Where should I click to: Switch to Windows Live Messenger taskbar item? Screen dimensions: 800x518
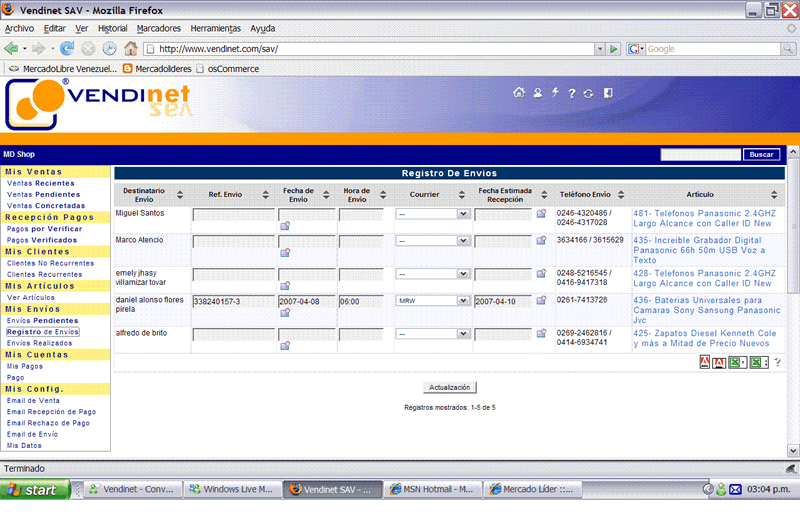[x=232, y=489]
